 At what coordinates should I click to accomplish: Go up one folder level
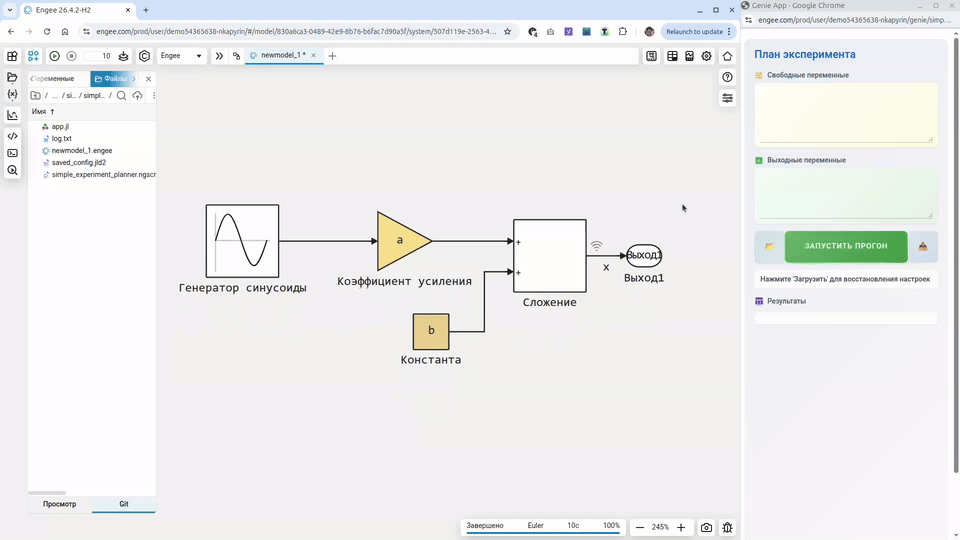(x=36, y=96)
